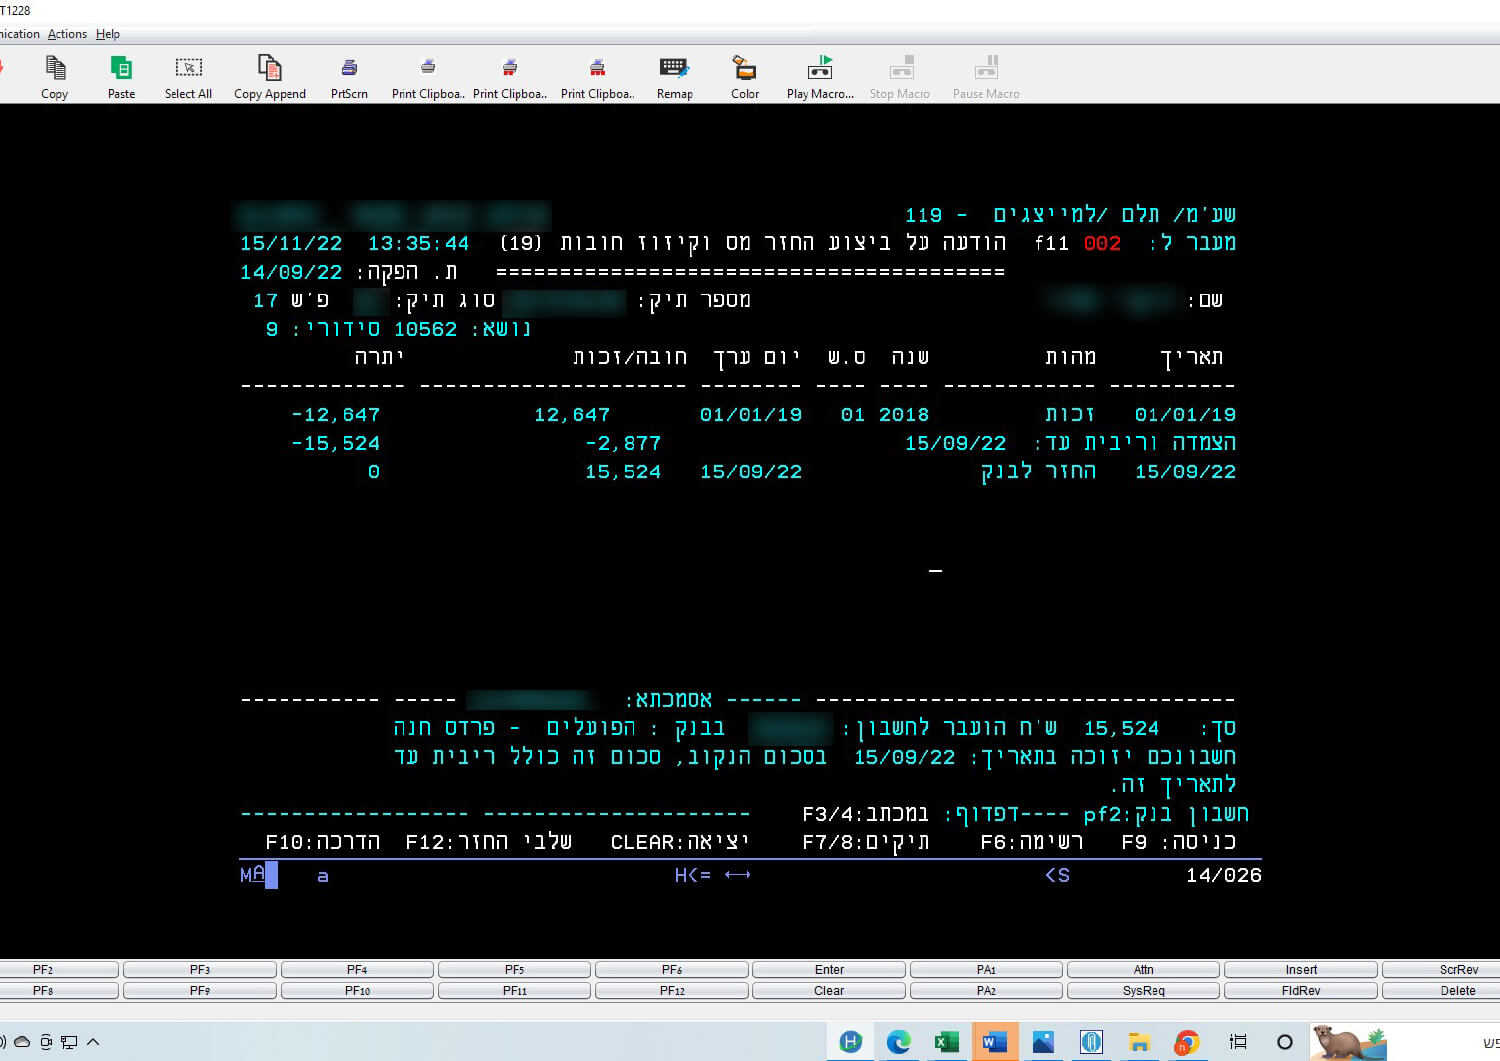Click the SysReq keypad button
This screenshot has width=1500, height=1061.
[1143, 991]
